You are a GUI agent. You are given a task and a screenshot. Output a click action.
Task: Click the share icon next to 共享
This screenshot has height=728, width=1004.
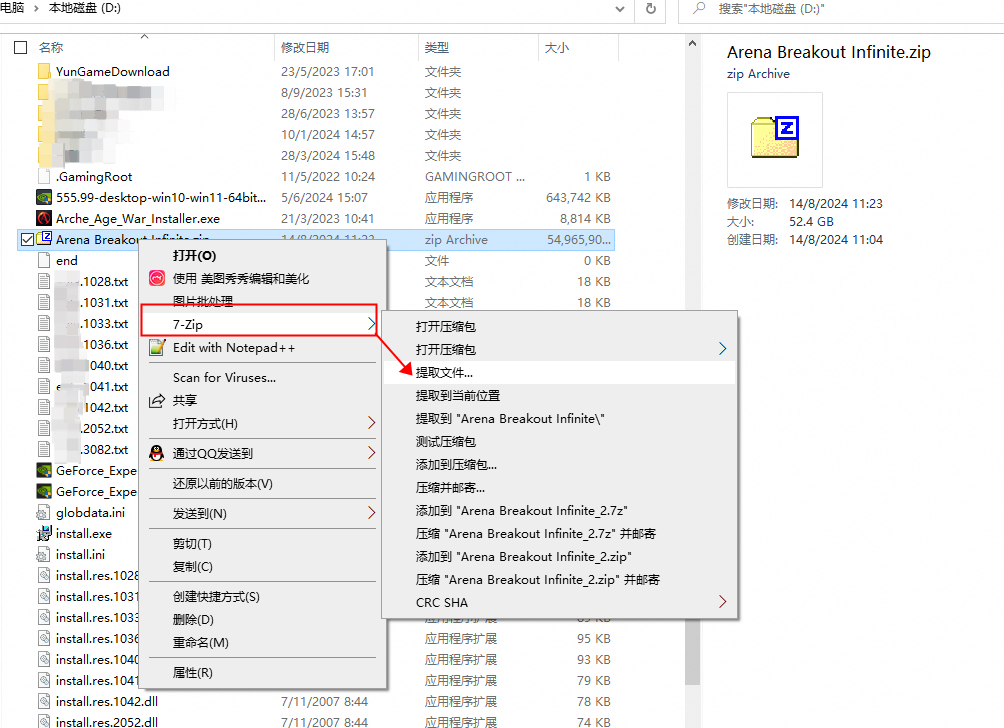click(157, 399)
